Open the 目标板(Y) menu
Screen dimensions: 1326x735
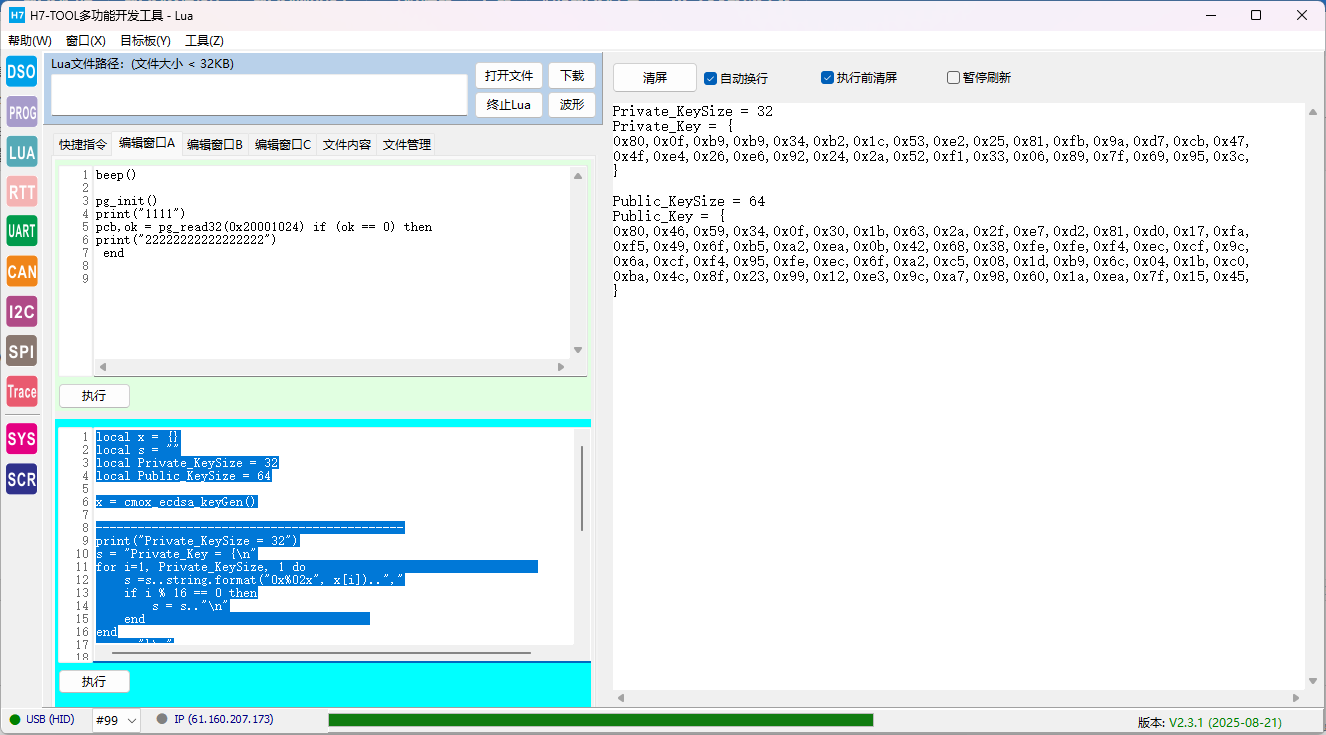pos(145,41)
